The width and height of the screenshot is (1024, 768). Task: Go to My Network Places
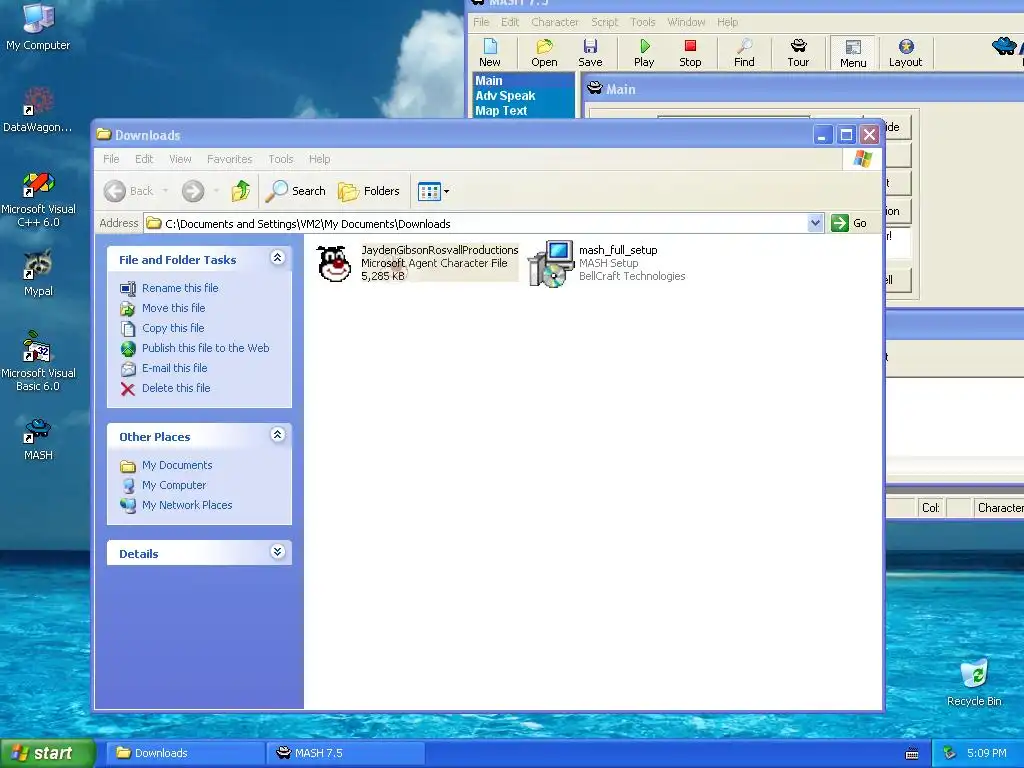[187, 505]
